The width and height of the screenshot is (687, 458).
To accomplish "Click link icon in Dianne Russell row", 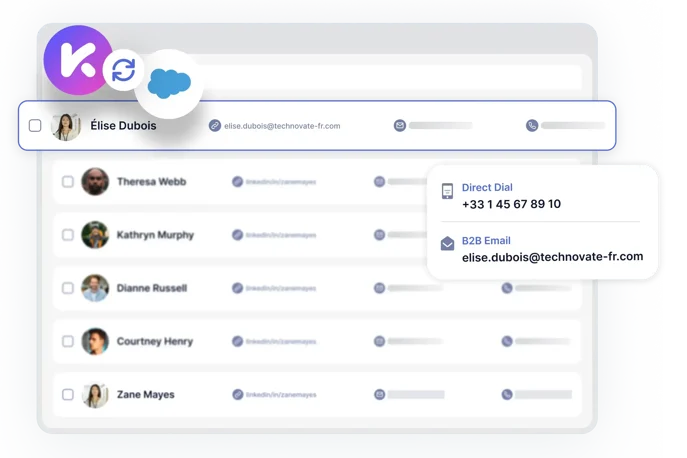I will (237, 288).
